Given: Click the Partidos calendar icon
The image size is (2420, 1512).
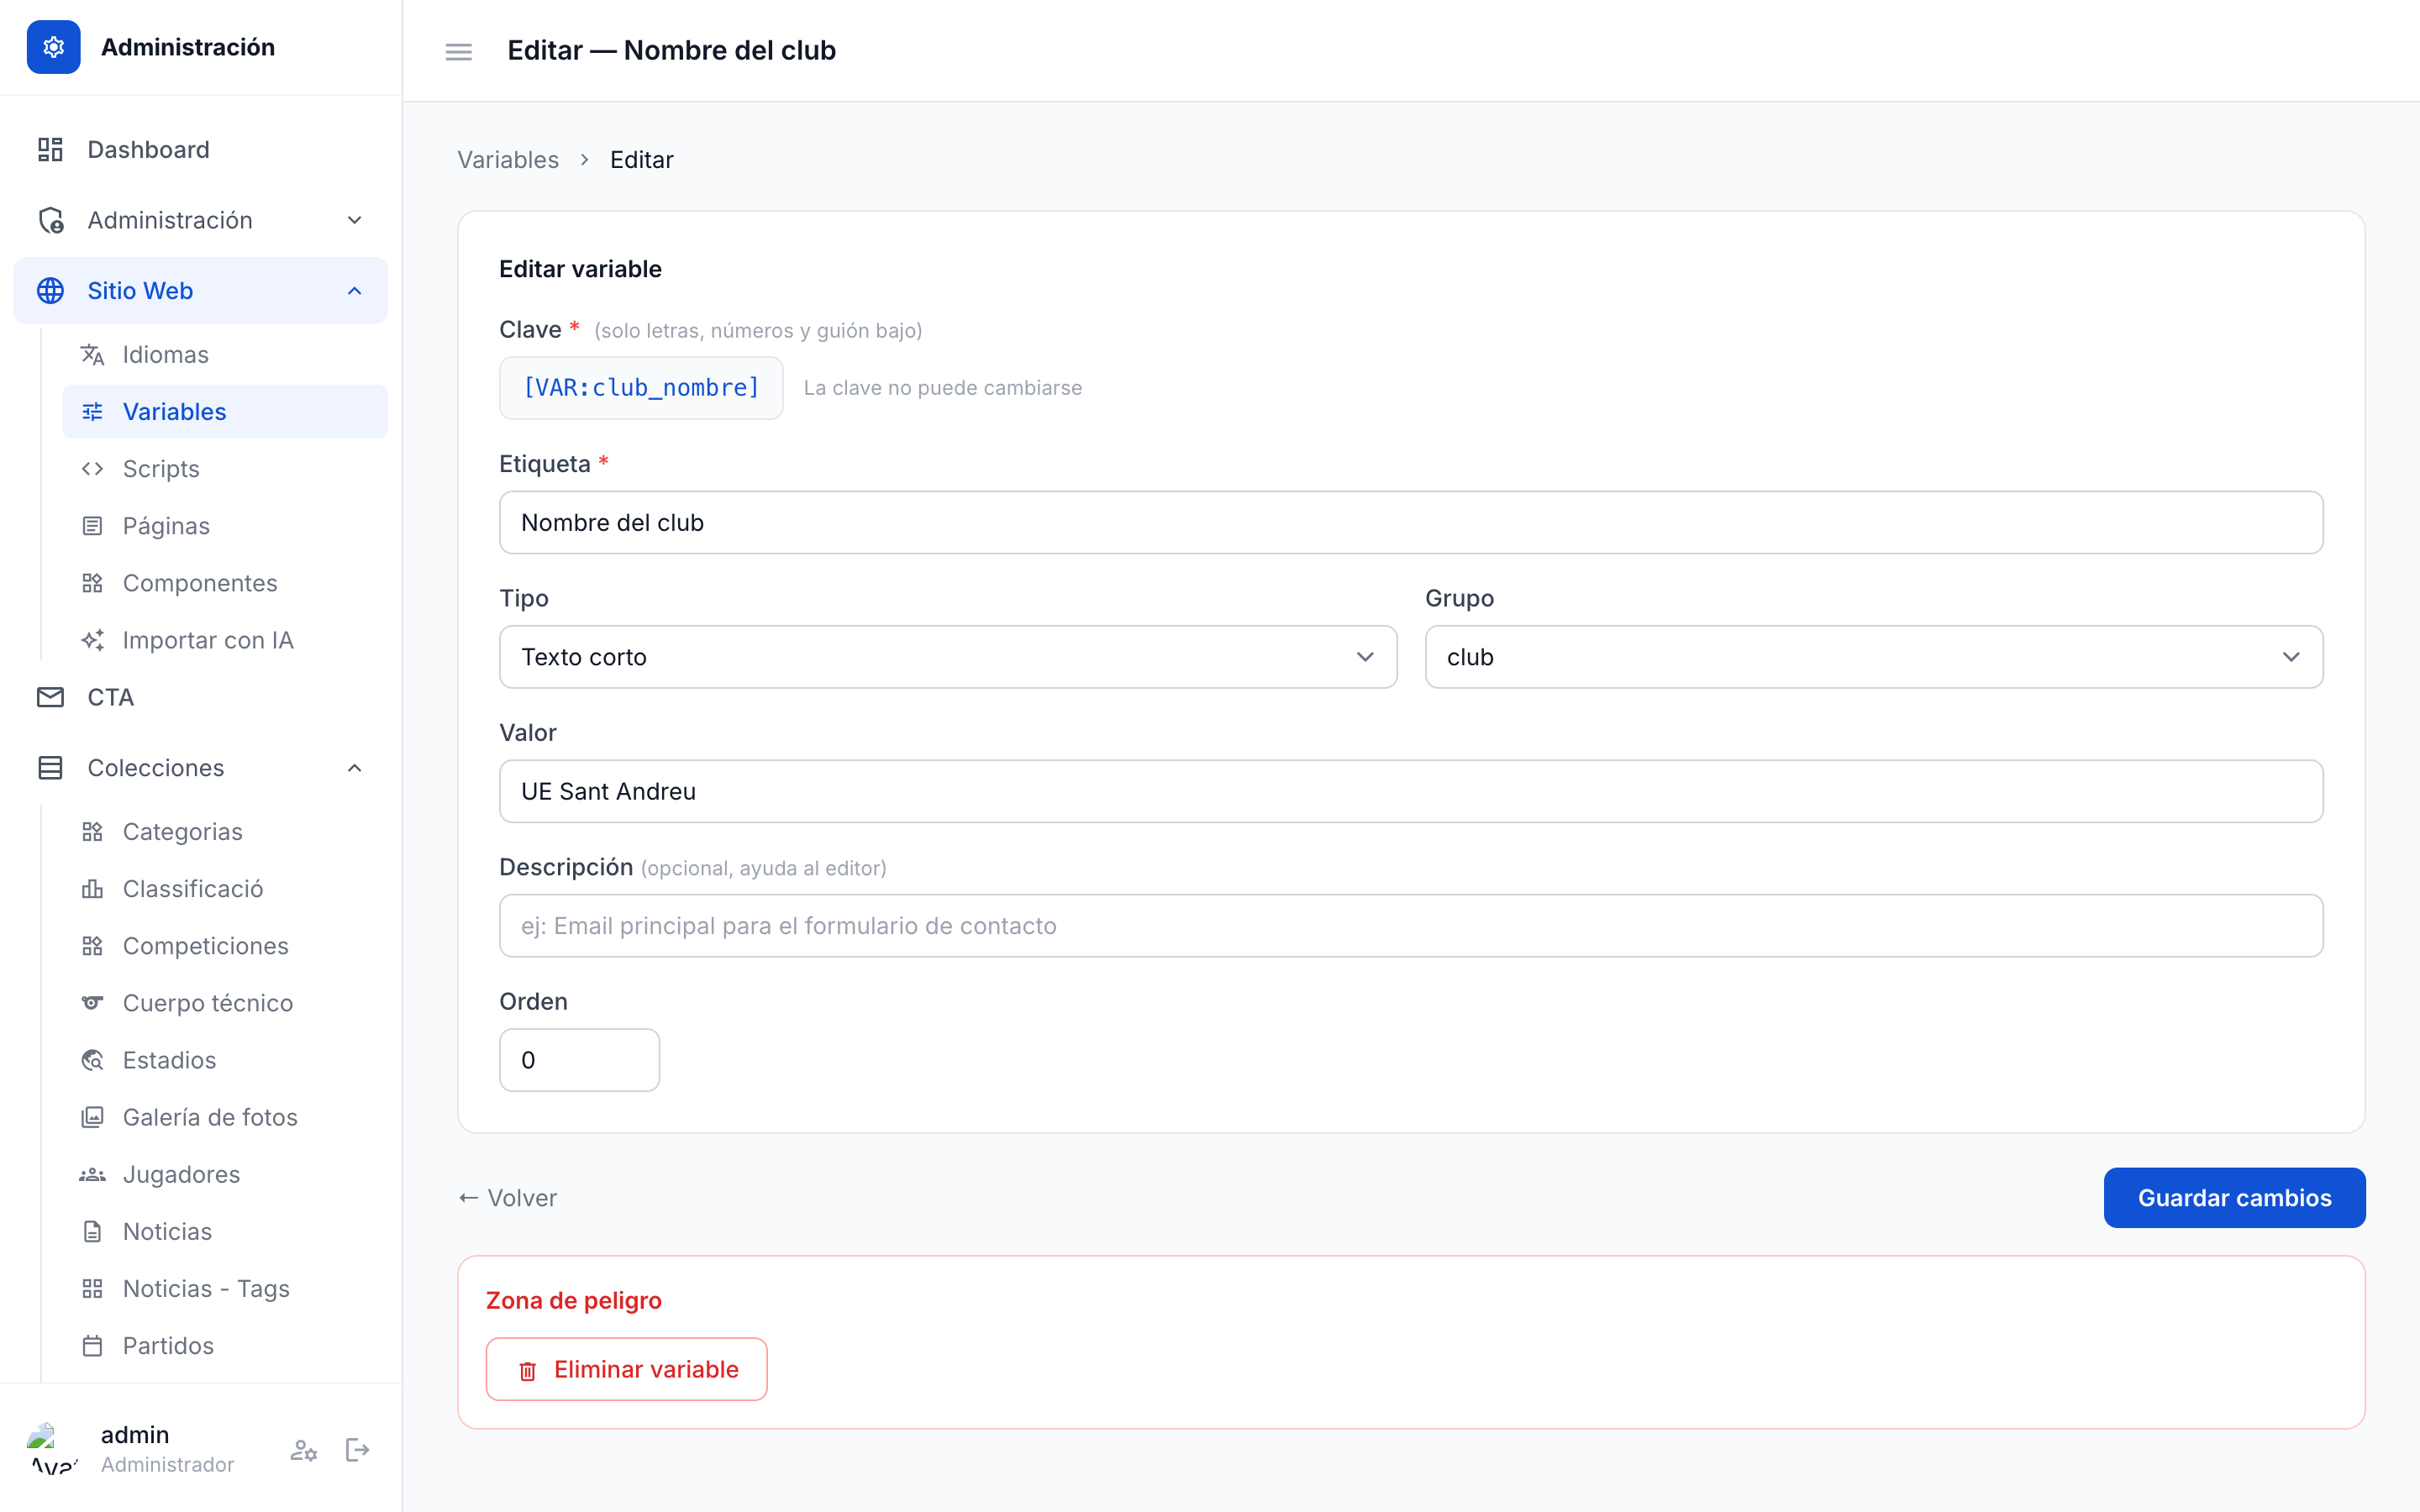Looking at the screenshot, I should point(92,1346).
